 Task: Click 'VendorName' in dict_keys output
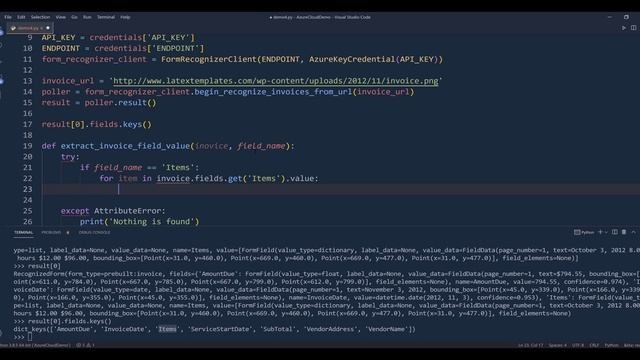coord(387,329)
